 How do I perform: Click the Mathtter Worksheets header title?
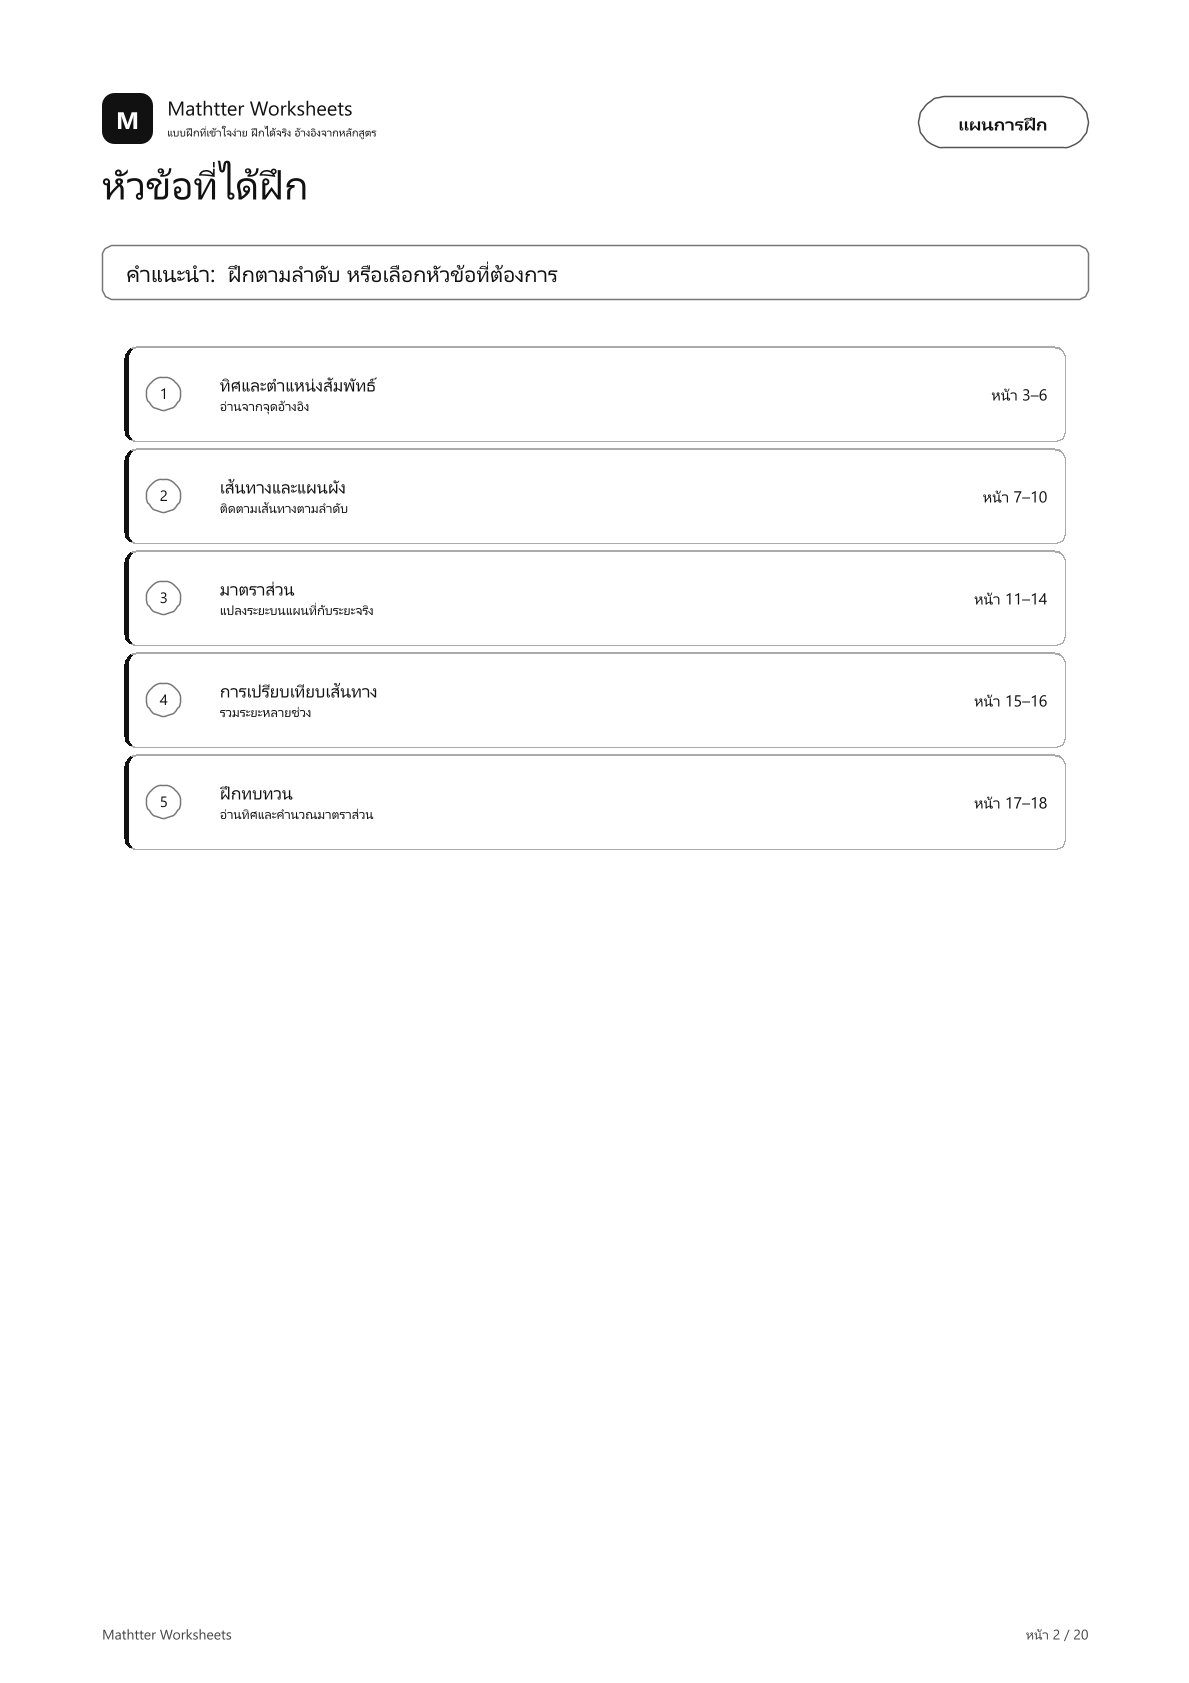(260, 108)
